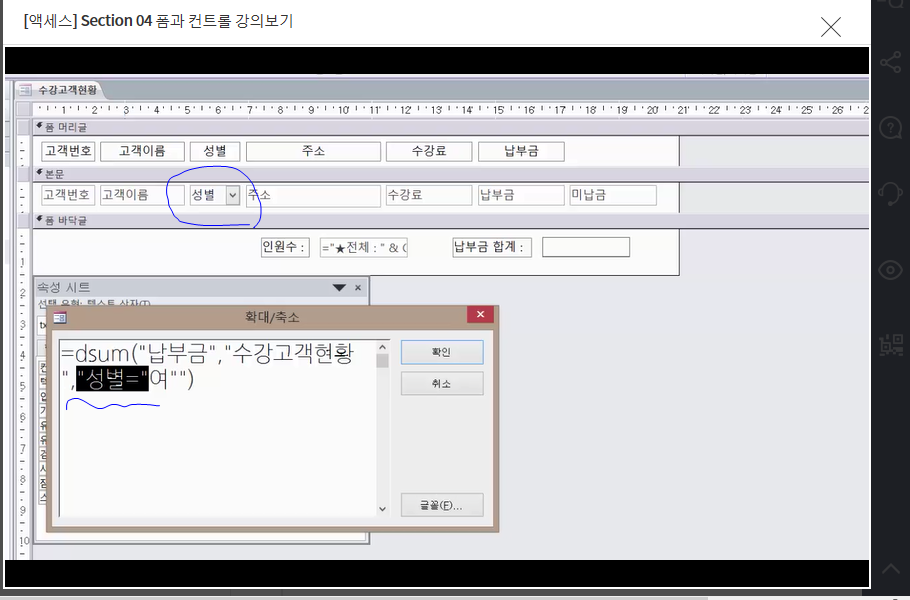Click the share icon in right sidebar
The image size is (910, 600).
coord(889,63)
